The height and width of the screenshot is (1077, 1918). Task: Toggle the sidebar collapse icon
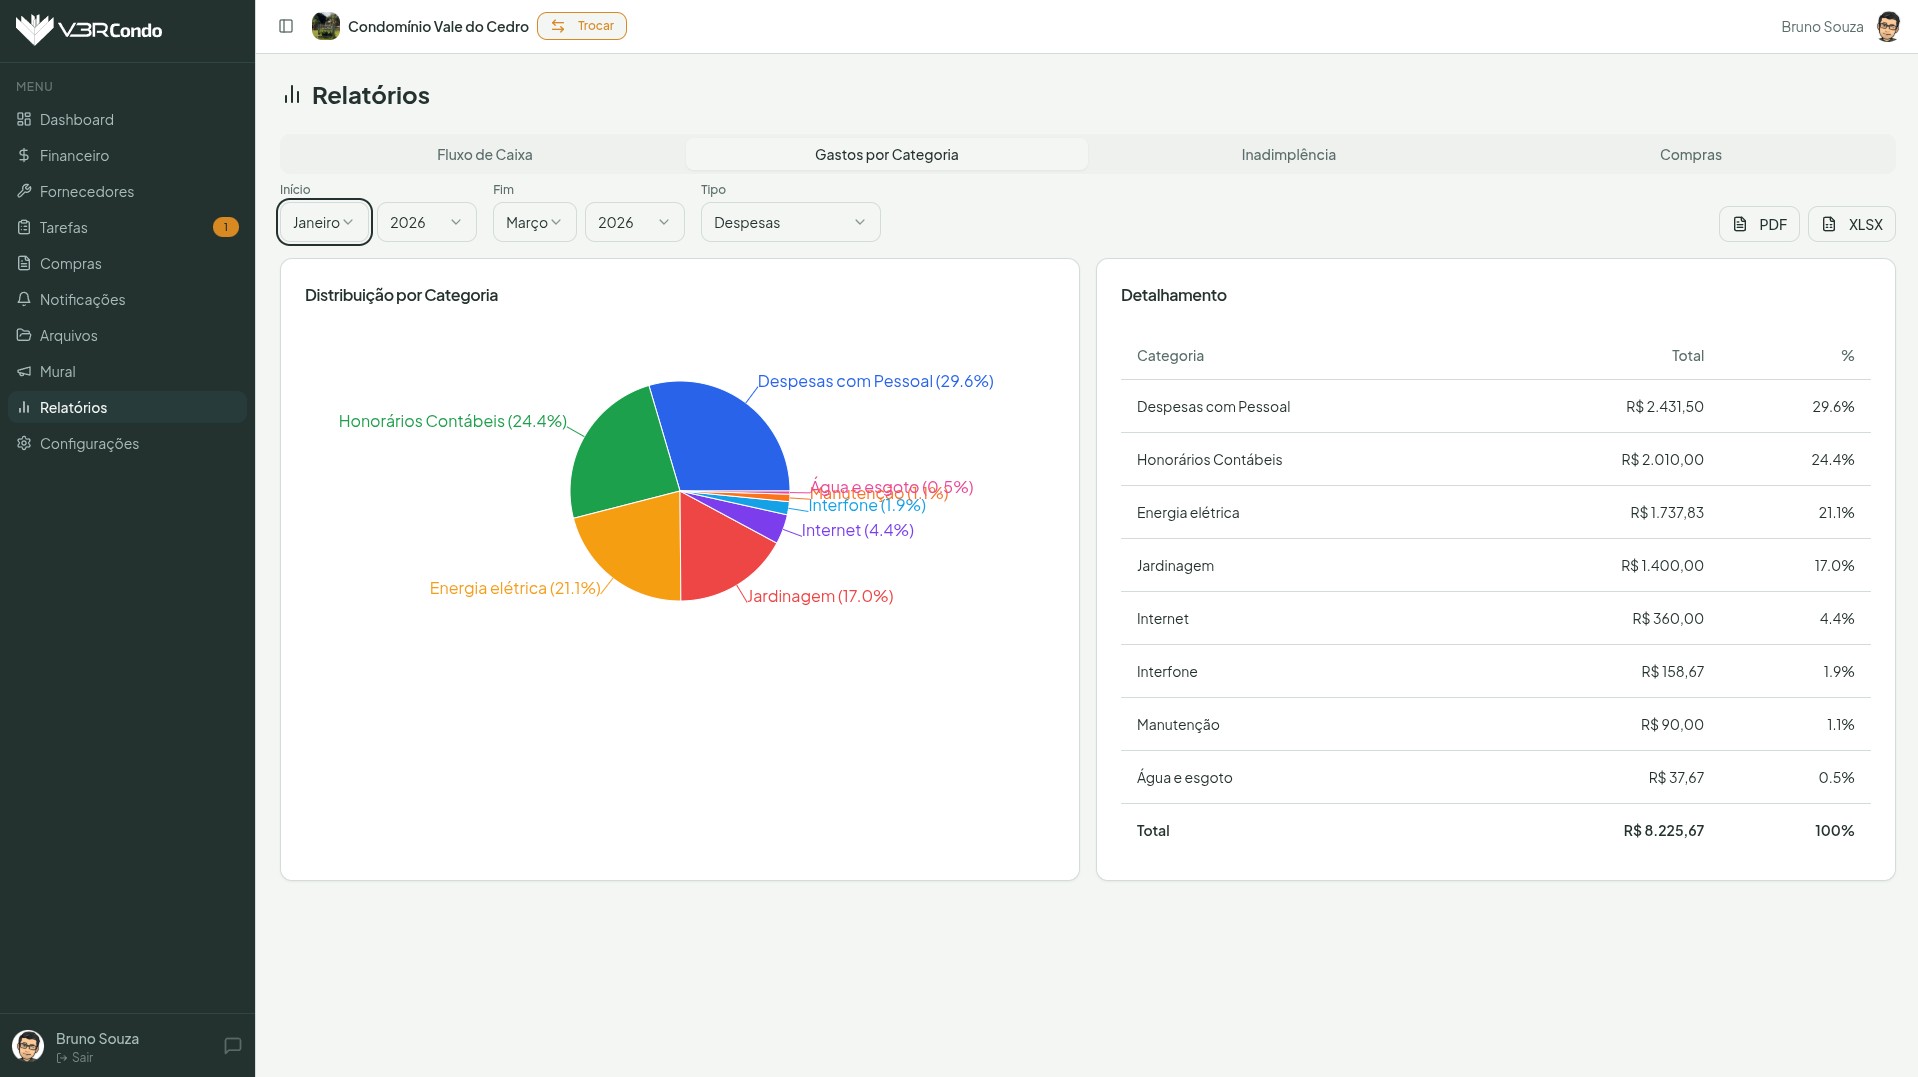tap(286, 26)
